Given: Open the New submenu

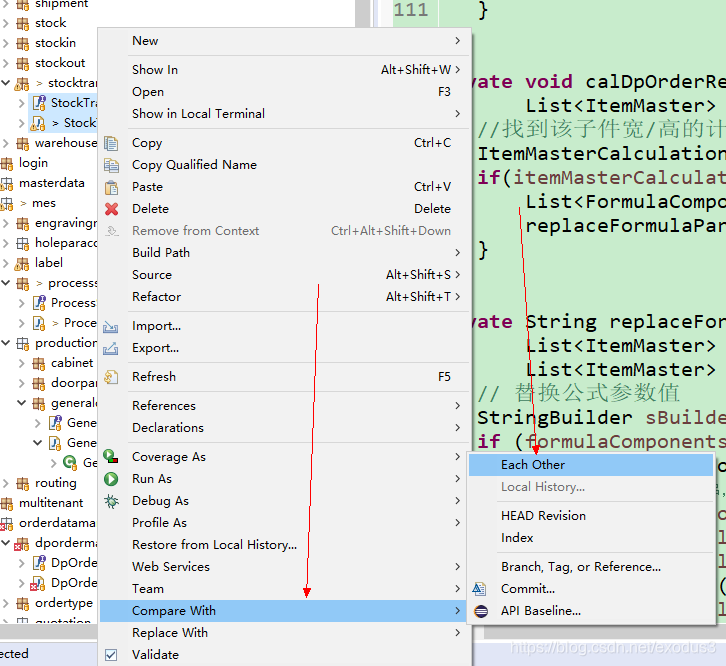Looking at the screenshot, I should tap(285, 41).
